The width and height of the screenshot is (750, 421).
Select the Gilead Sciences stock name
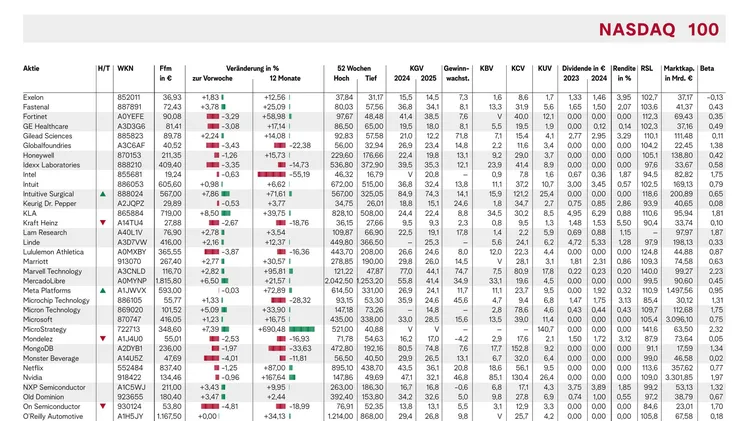[x=47, y=136]
